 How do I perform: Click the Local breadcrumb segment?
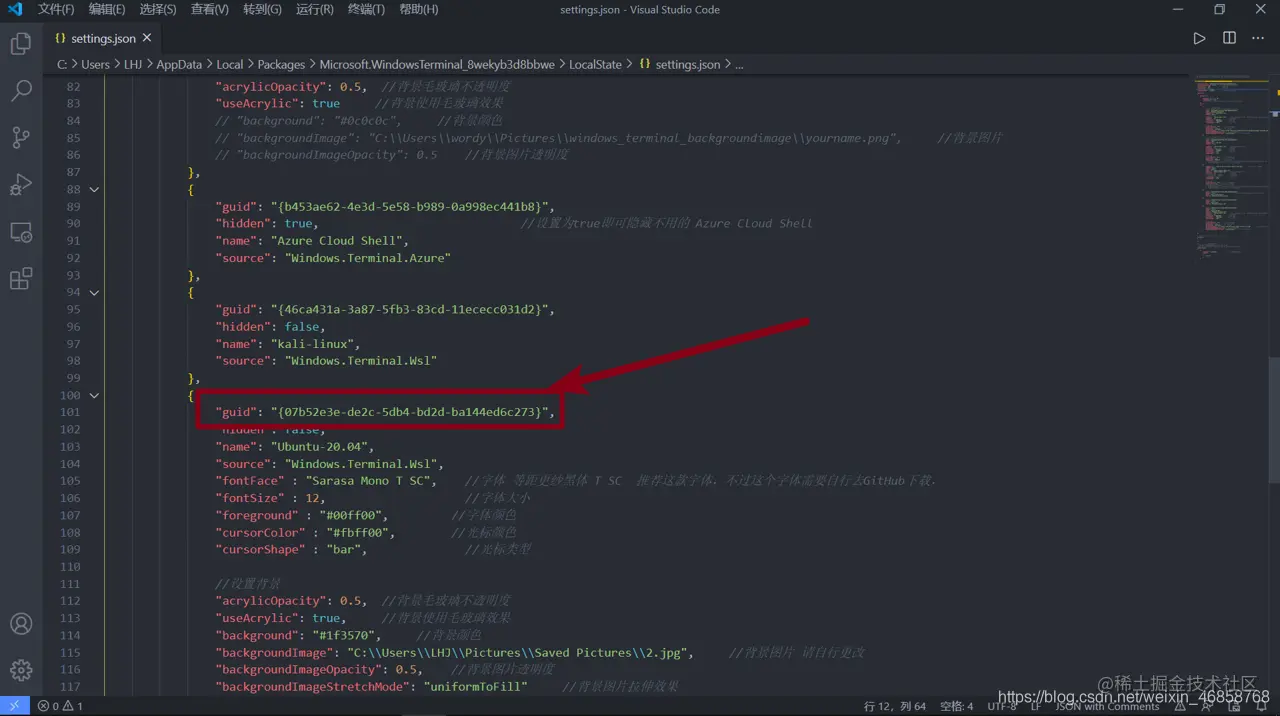tap(230, 64)
